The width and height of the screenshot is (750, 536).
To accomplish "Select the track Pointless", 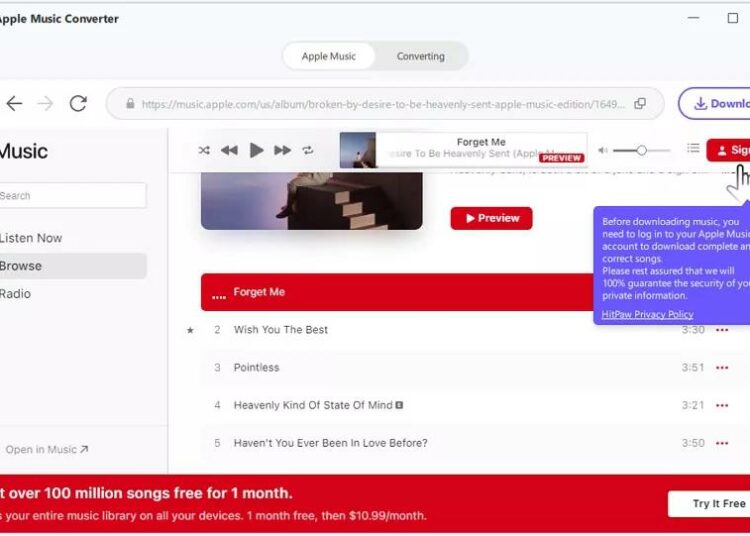I will (256, 367).
